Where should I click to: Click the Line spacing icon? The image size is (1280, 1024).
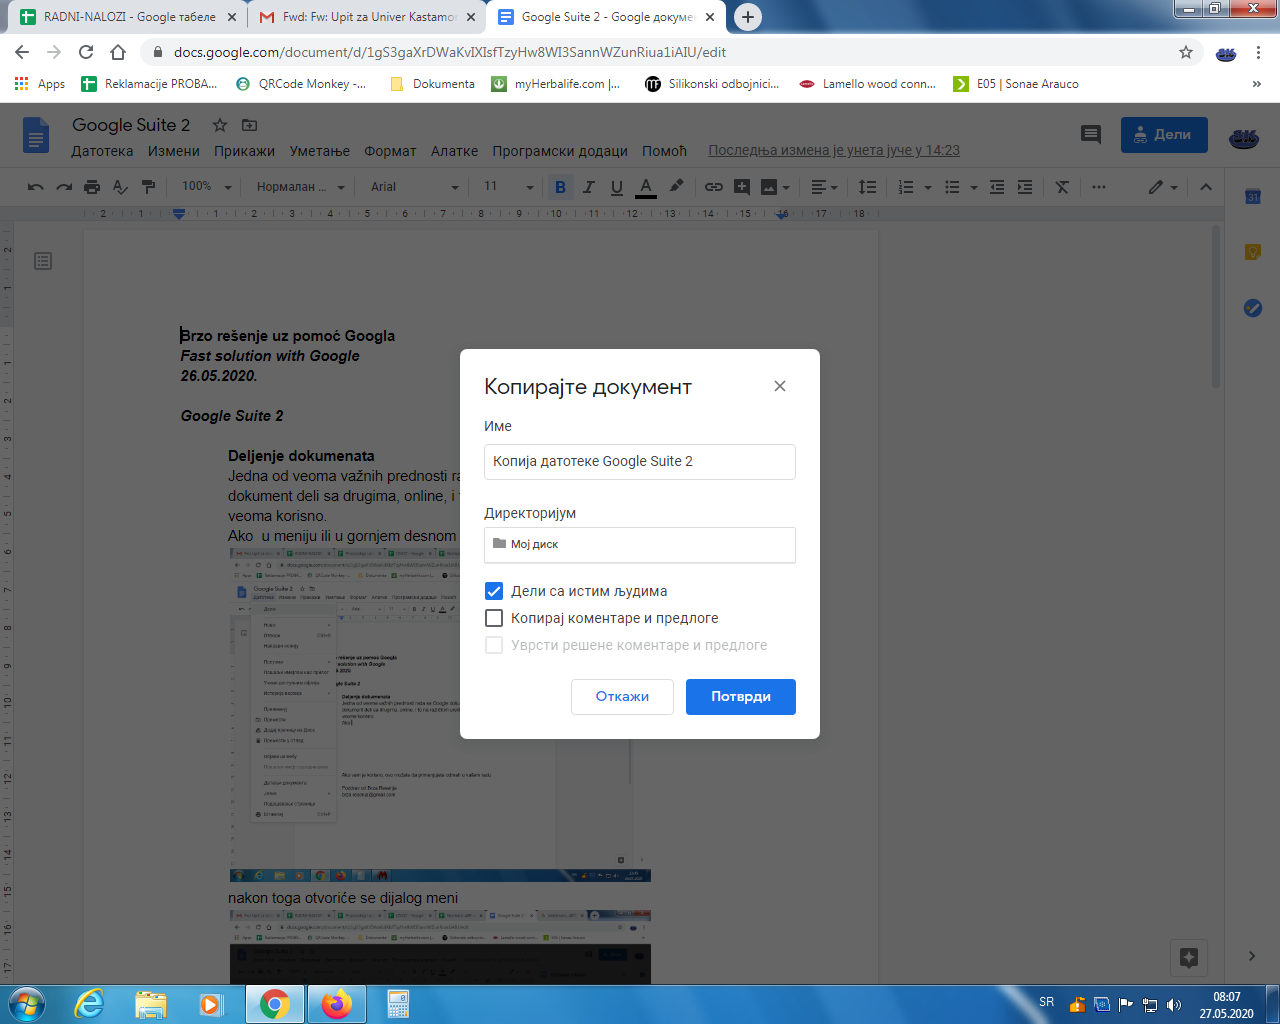pyautogui.click(x=868, y=187)
